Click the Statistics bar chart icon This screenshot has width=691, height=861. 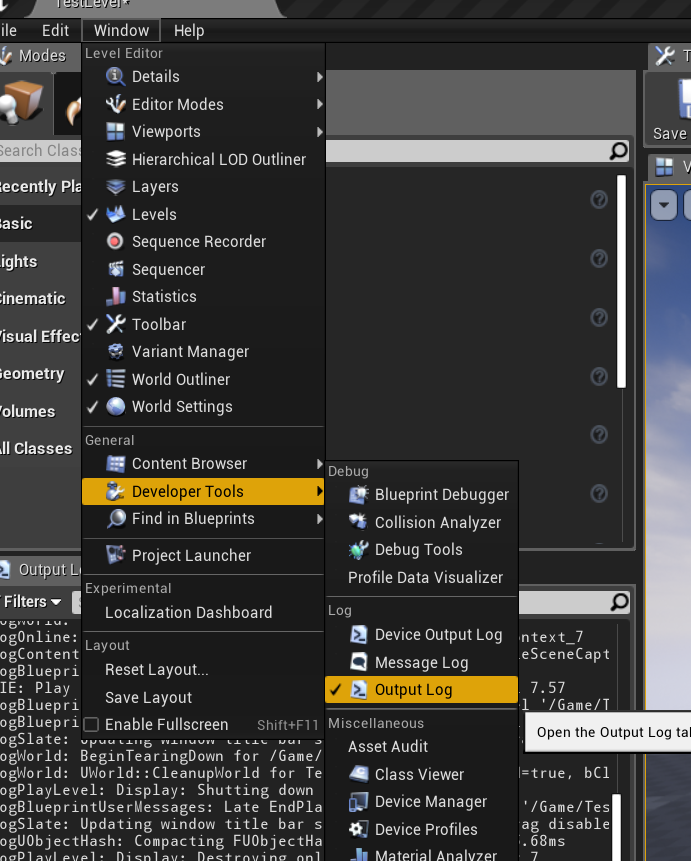click(x=115, y=297)
